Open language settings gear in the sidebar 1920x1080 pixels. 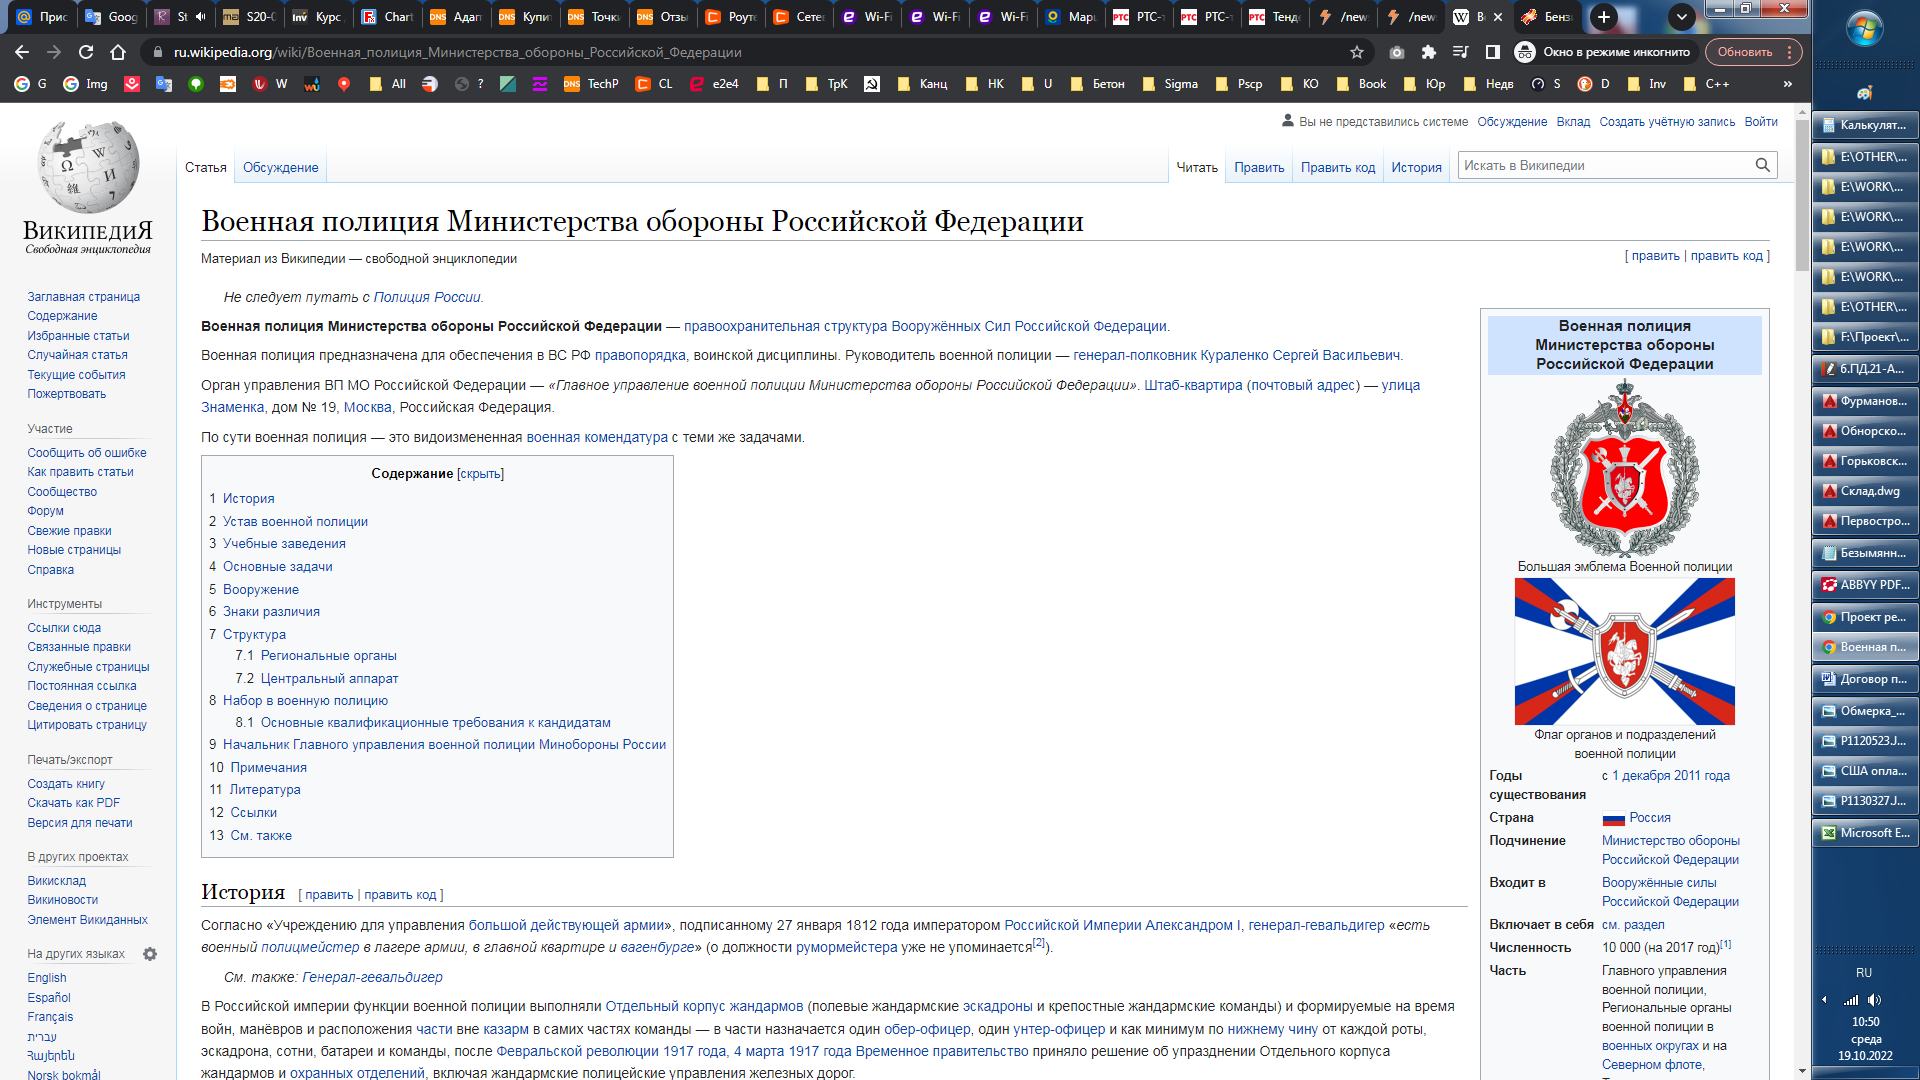click(x=150, y=954)
